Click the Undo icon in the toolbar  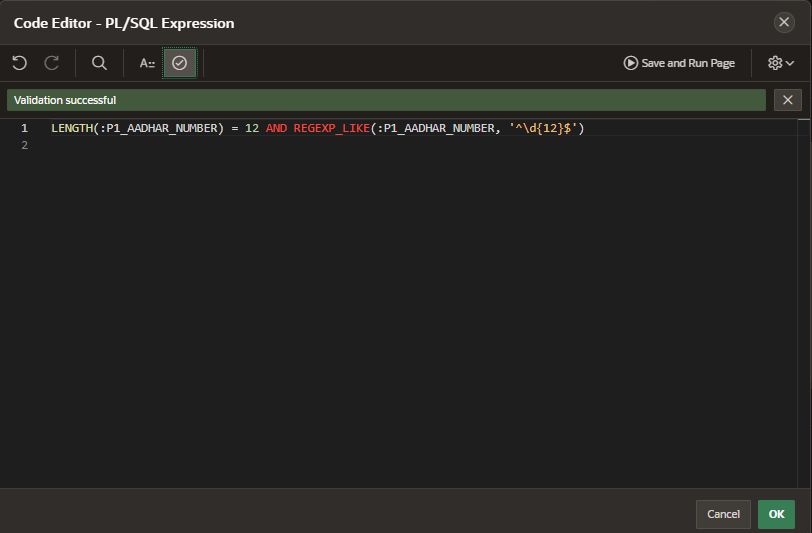pos(19,63)
